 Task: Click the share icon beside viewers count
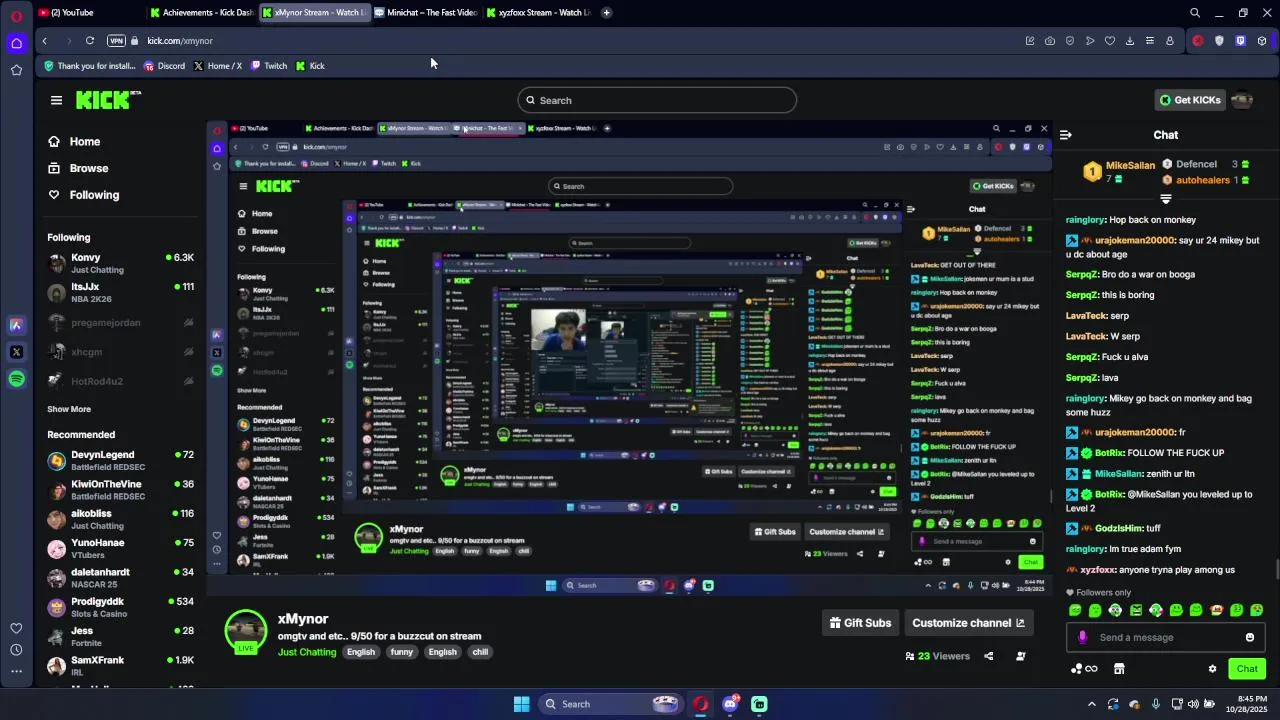pos(989,656)
